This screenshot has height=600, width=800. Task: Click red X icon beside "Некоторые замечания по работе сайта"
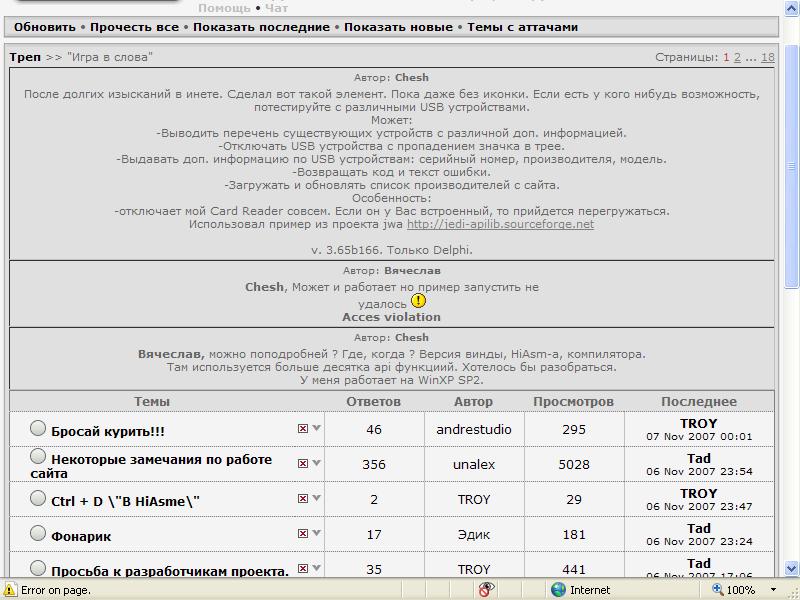pyautogui.click(x=303, y=463)
